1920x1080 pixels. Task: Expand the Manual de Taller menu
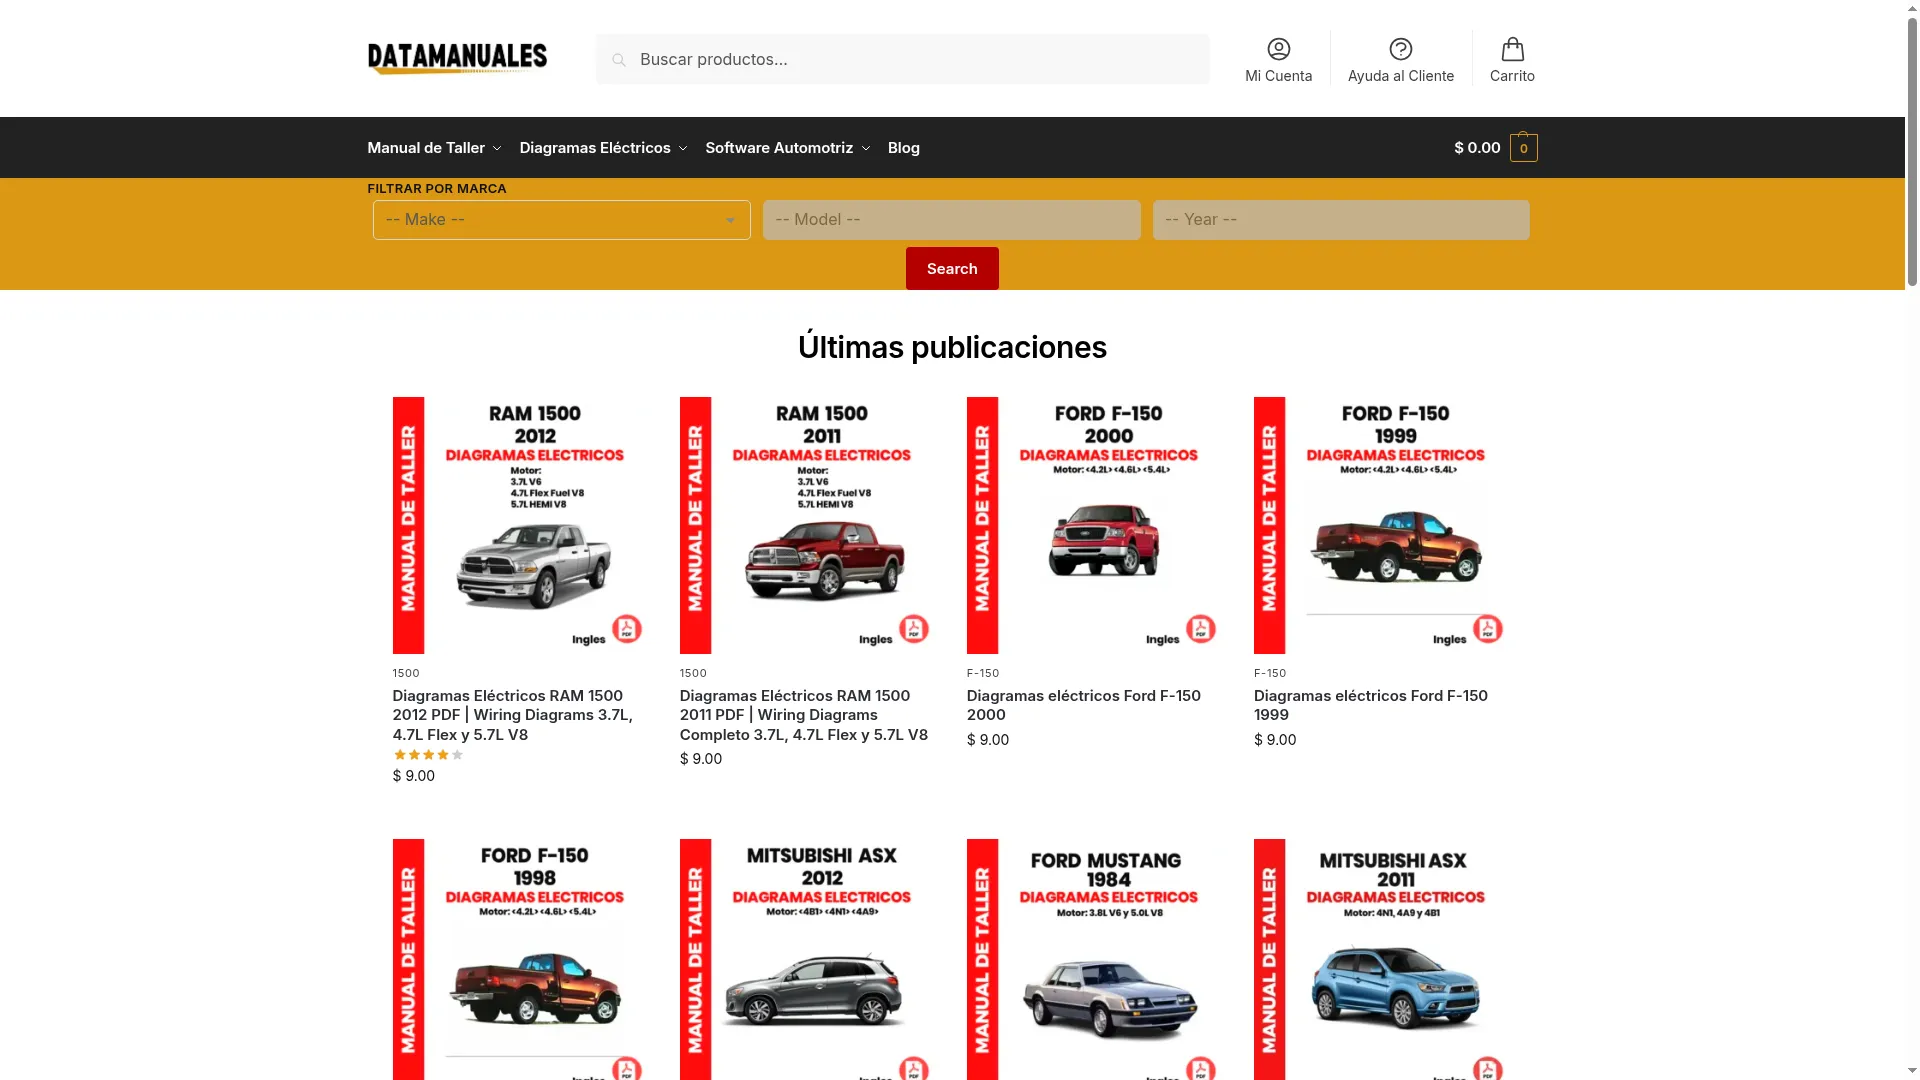[x=434, y=148]
